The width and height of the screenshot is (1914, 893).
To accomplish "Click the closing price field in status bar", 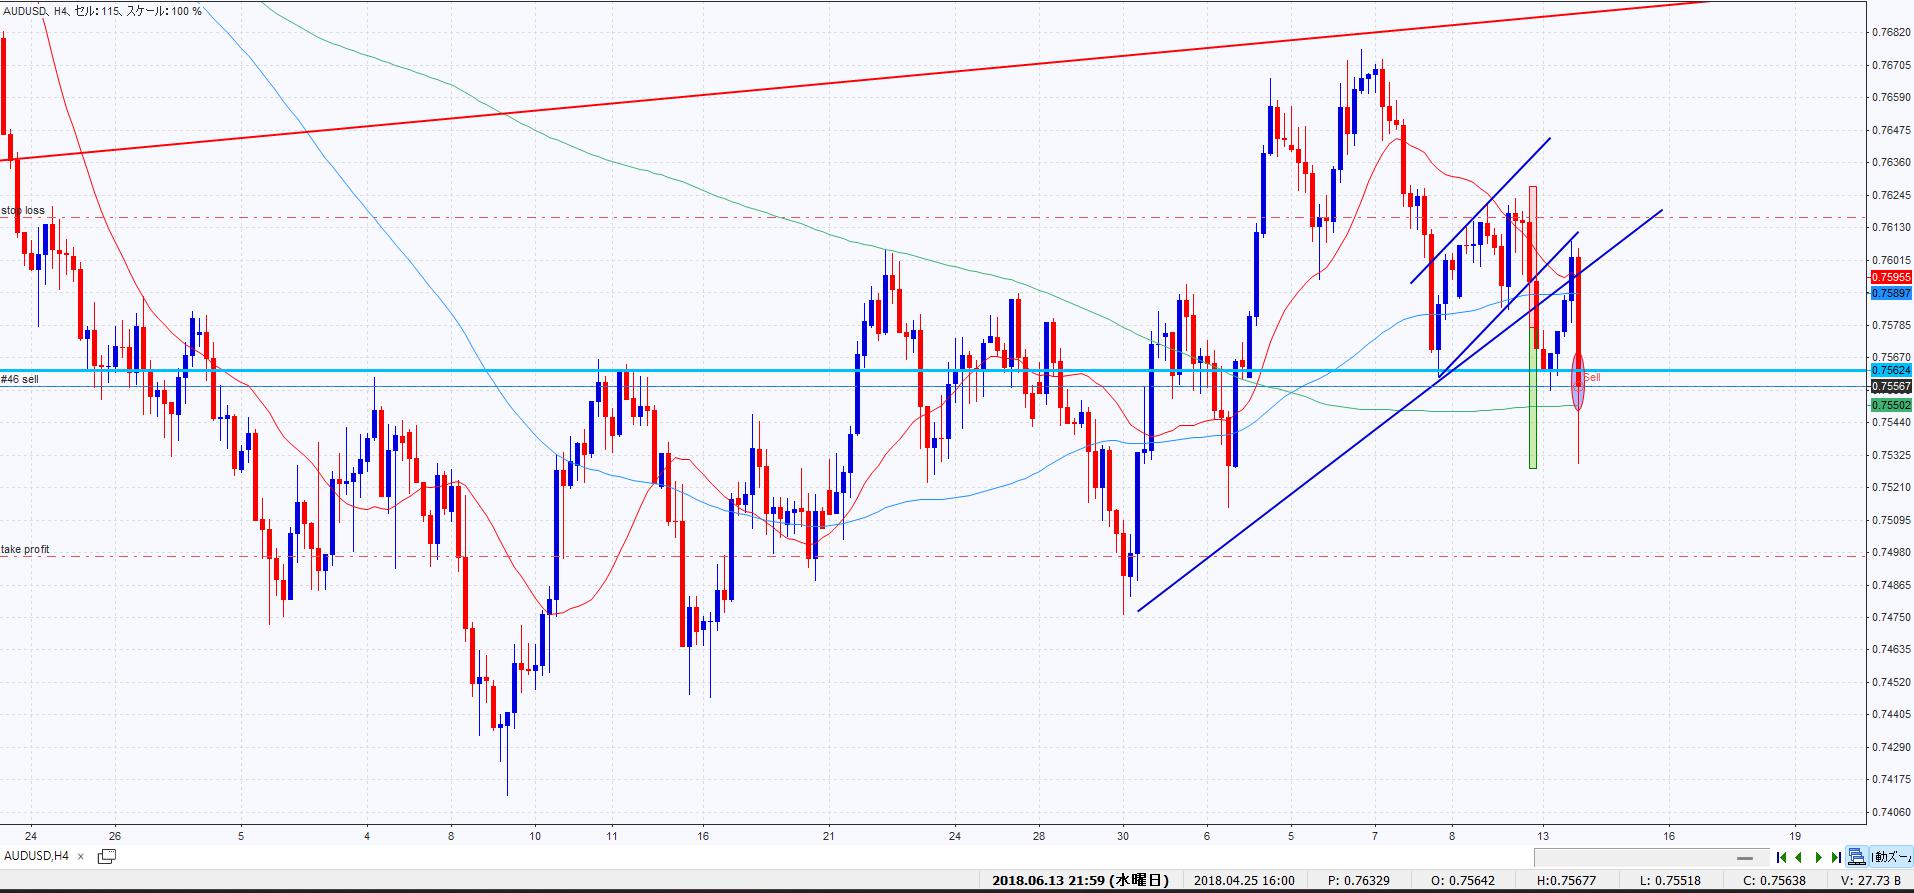I will coord(1773,881).
